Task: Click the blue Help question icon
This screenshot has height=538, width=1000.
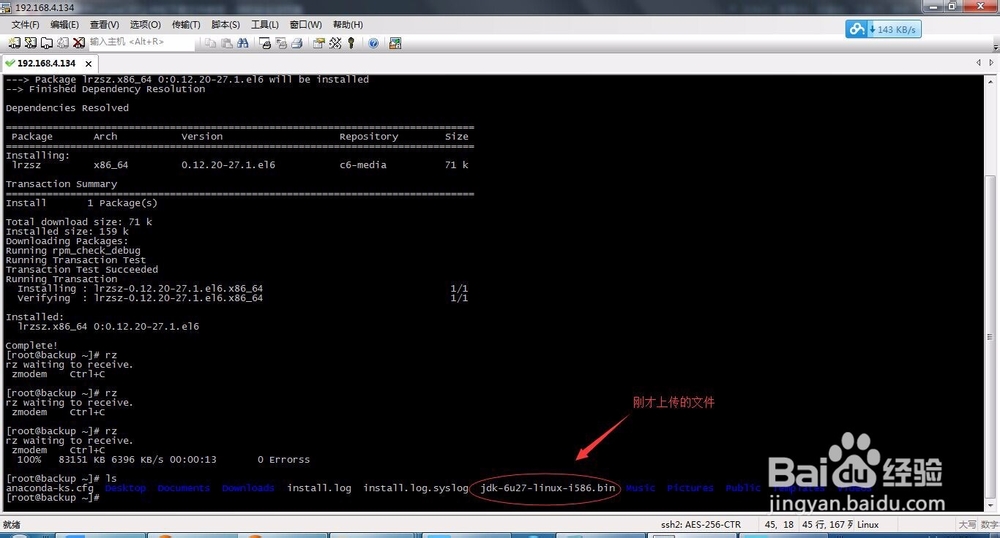Action: 373,43
